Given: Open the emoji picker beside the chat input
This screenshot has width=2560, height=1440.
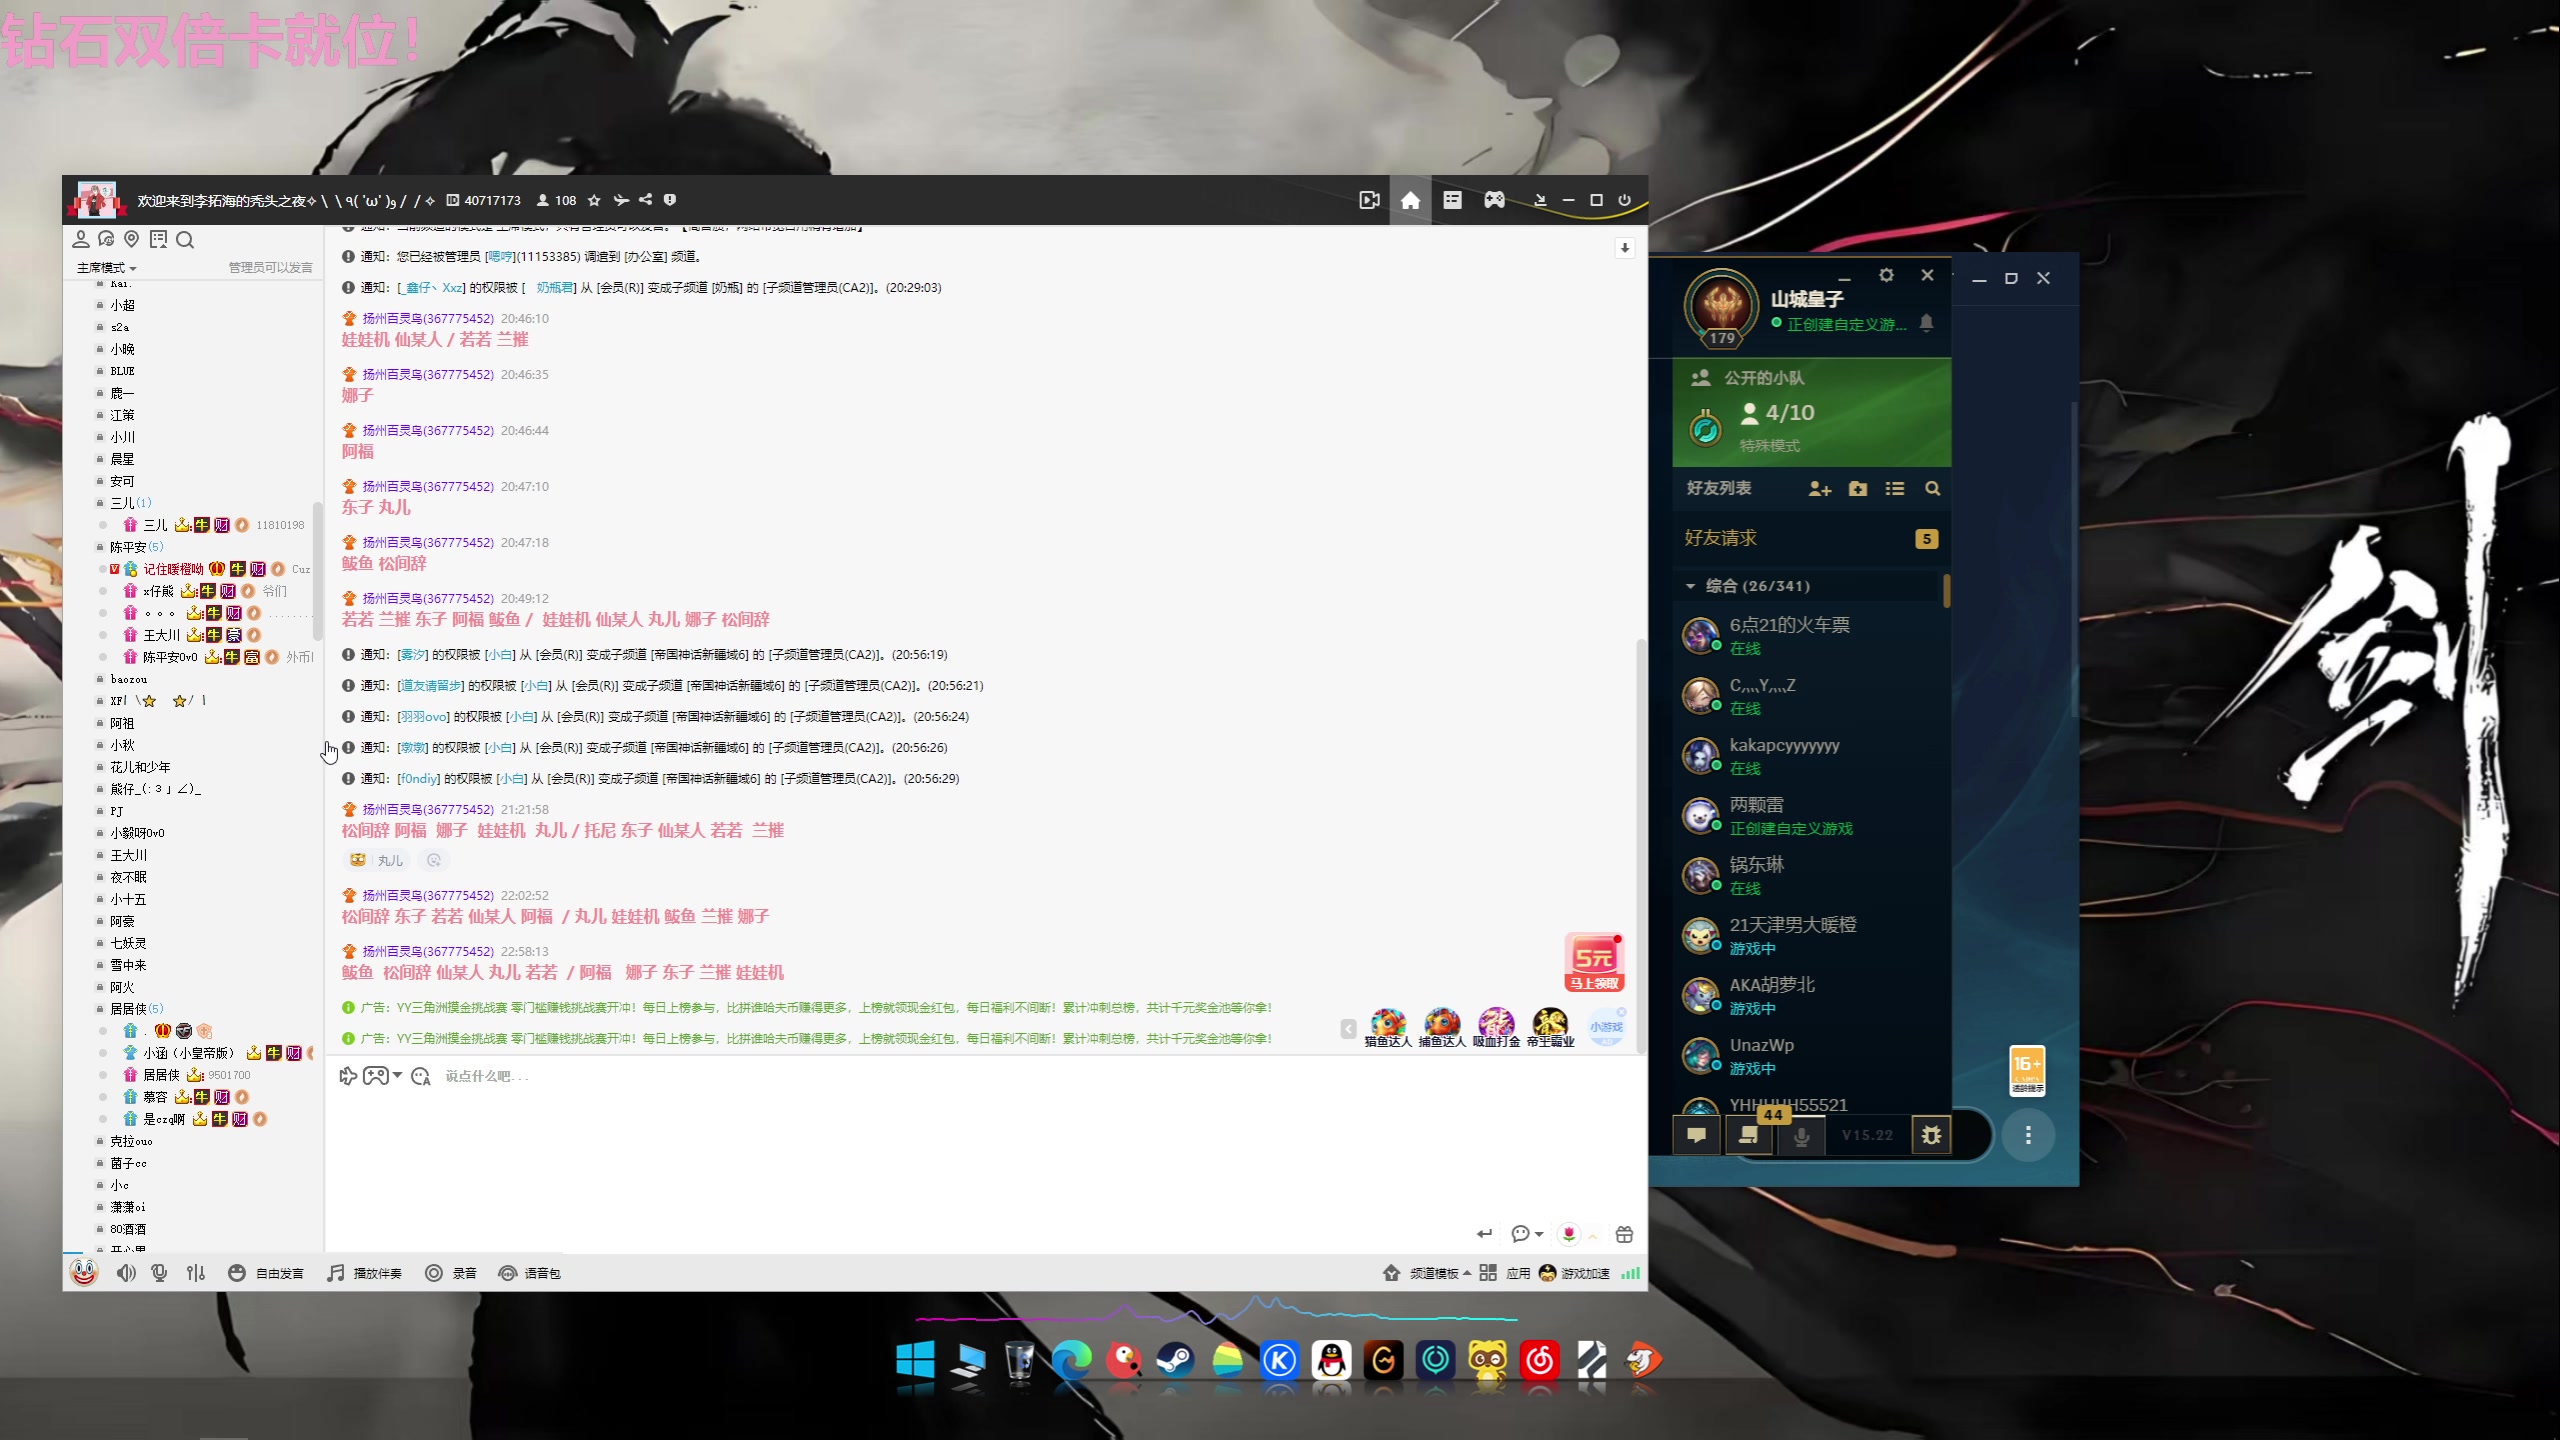Looking at the screenshot, I should click(421, 1076).
